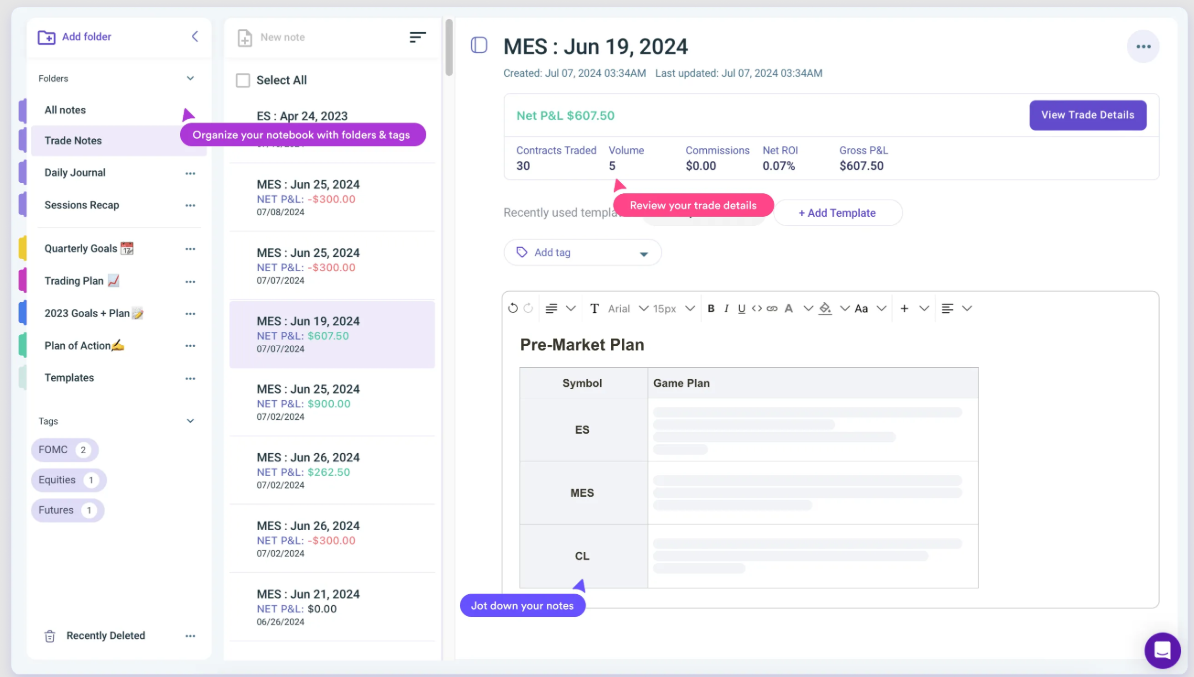Collapse the Tags section
1194x677 pixels.
[x=190, y=421]
